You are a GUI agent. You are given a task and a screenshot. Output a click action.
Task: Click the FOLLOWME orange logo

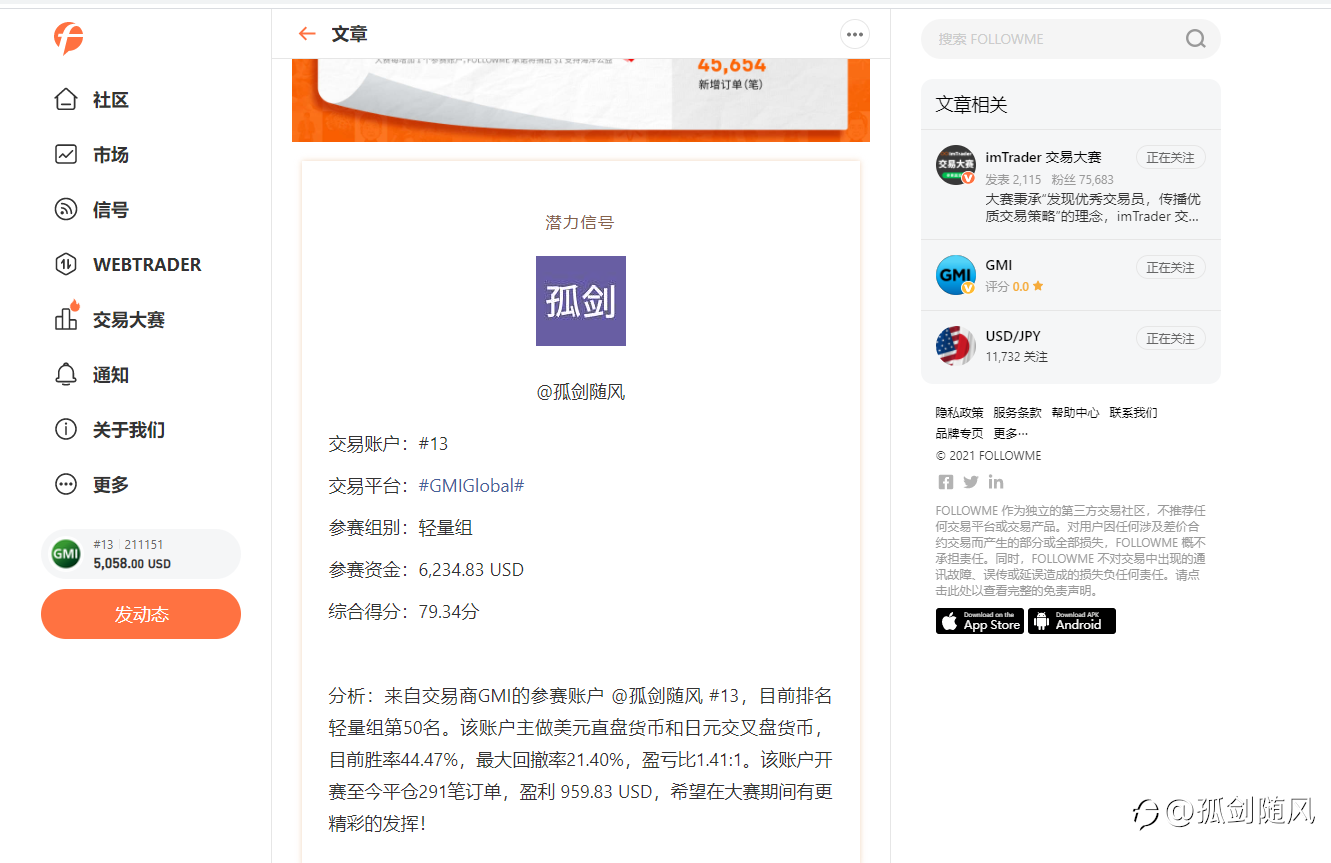68,38
